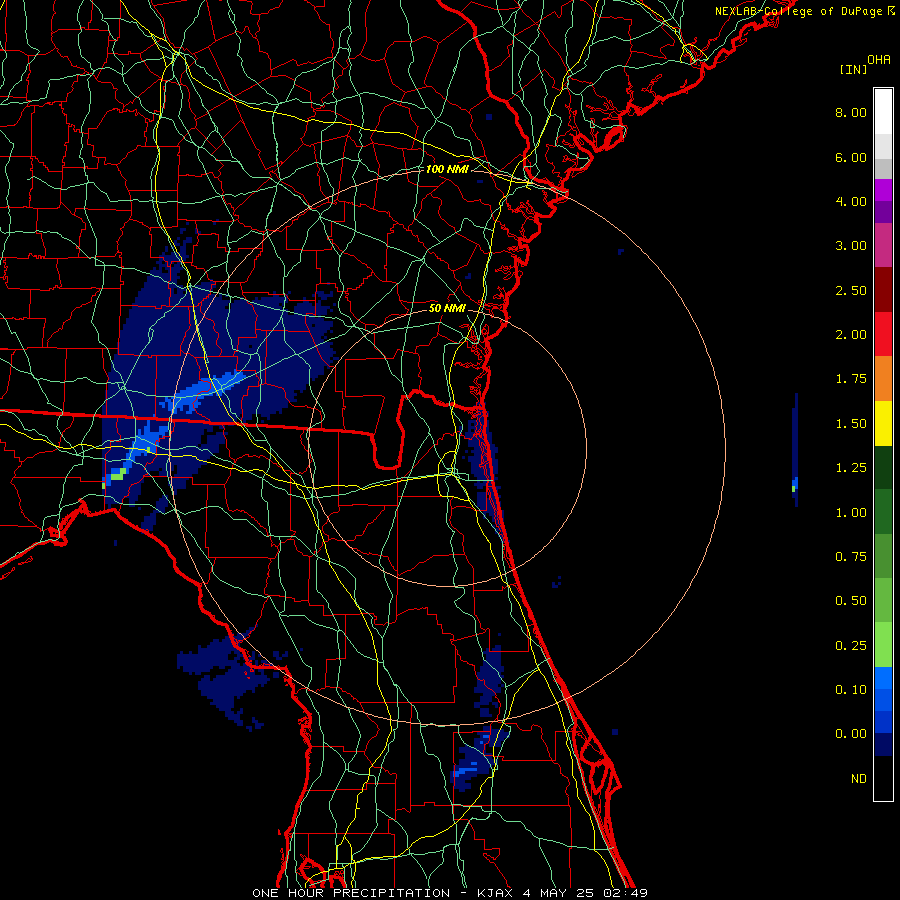Select the 4.00 legend value

tap(851, 201)
